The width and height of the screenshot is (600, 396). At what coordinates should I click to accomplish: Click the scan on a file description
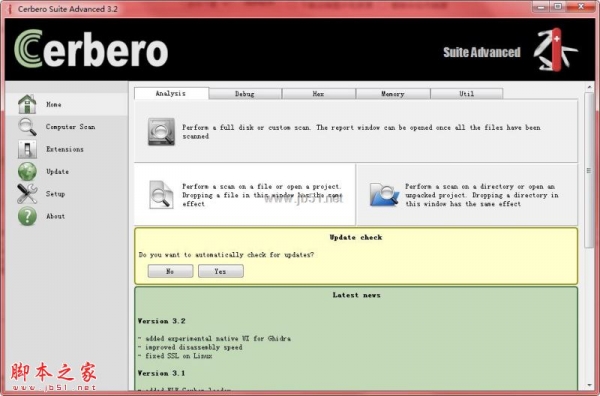pos(262,195)
